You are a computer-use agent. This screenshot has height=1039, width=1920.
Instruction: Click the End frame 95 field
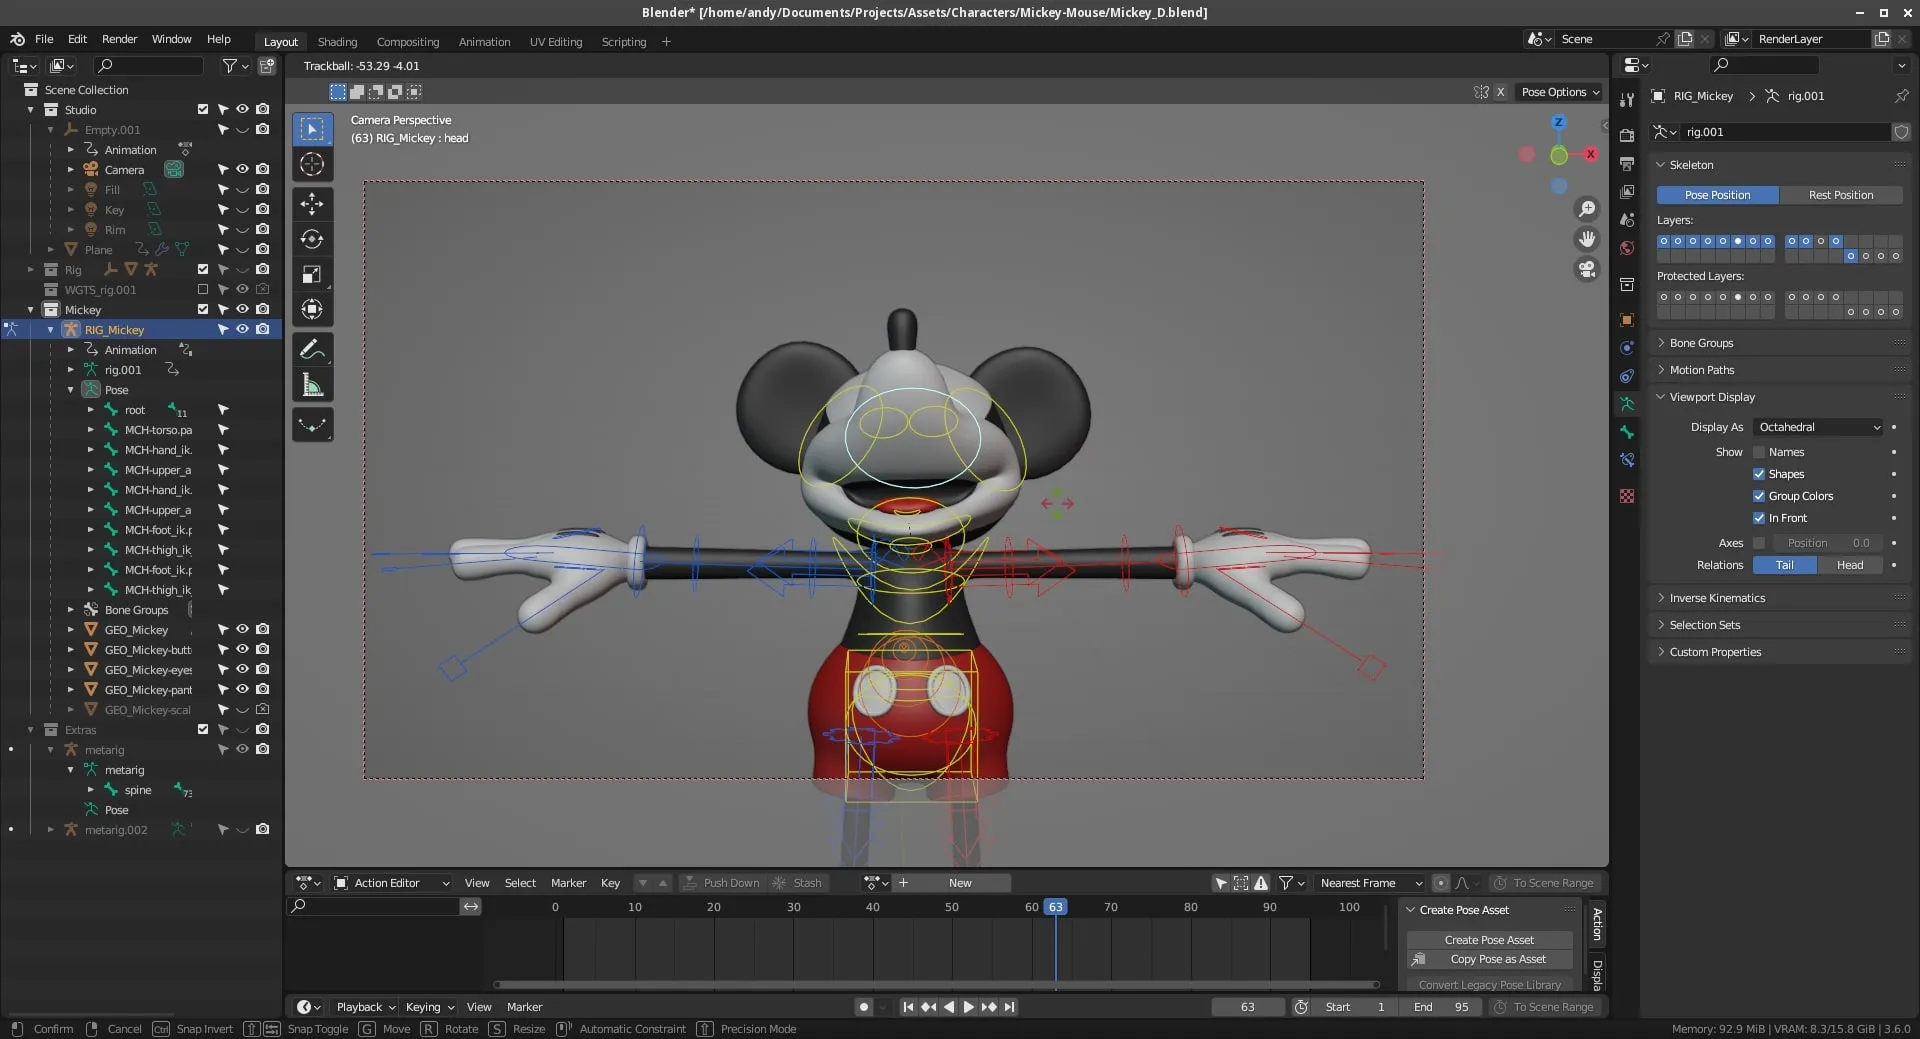click(x=1441, y=1007)
